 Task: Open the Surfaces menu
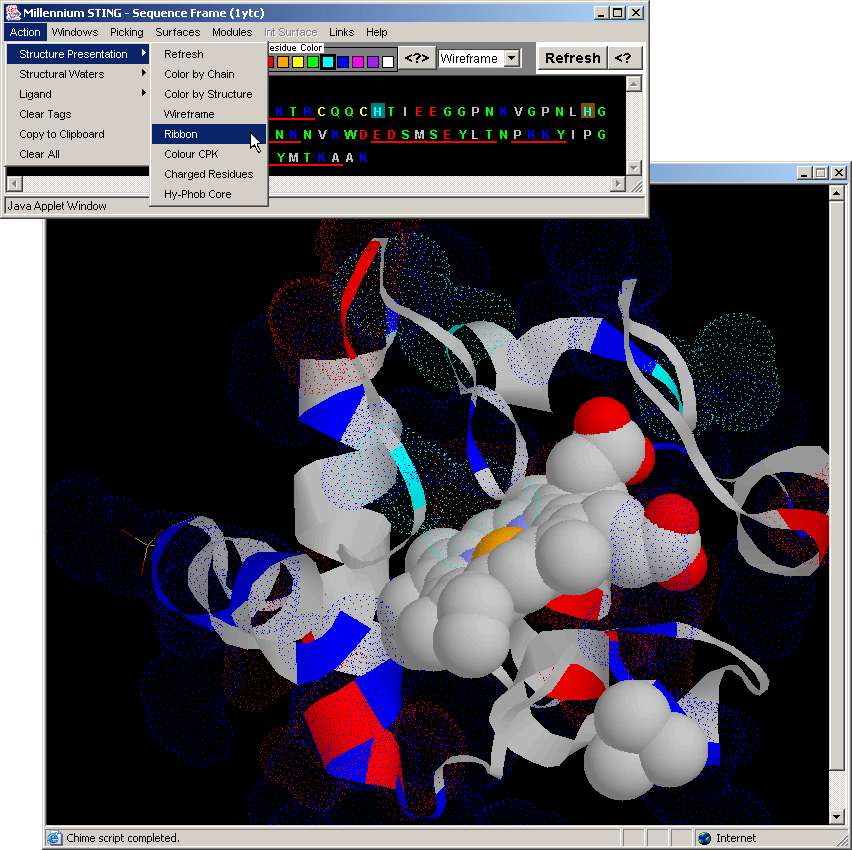[177, 32]
